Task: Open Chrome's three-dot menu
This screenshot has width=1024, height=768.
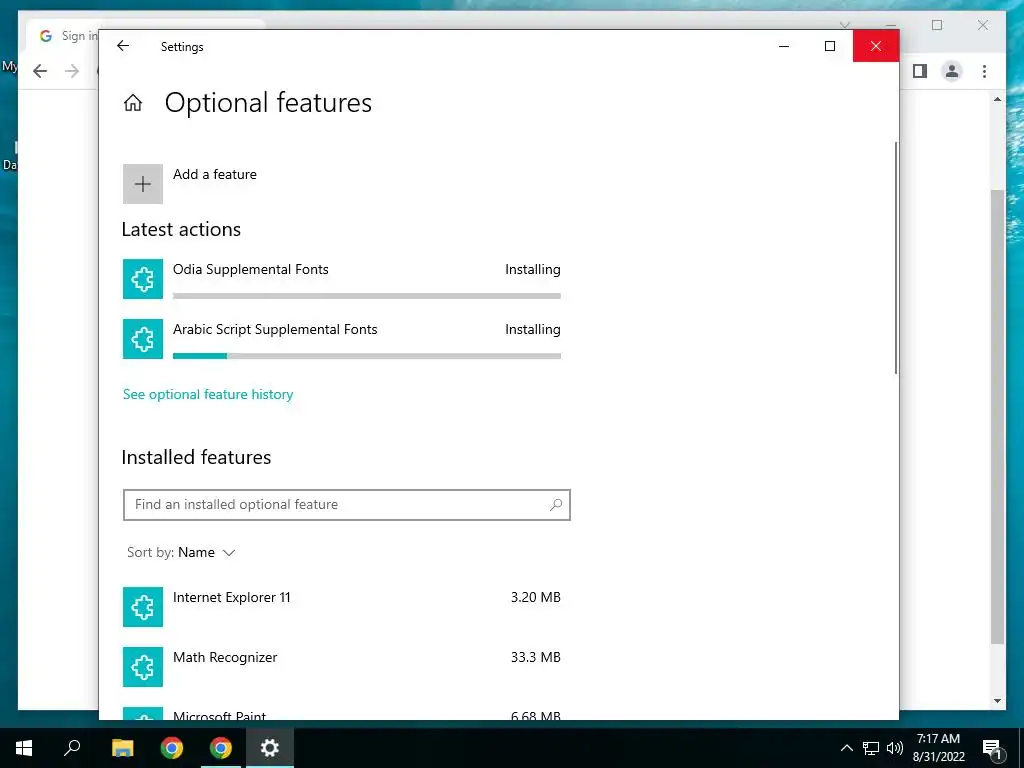Action: (x=984, y=71)
